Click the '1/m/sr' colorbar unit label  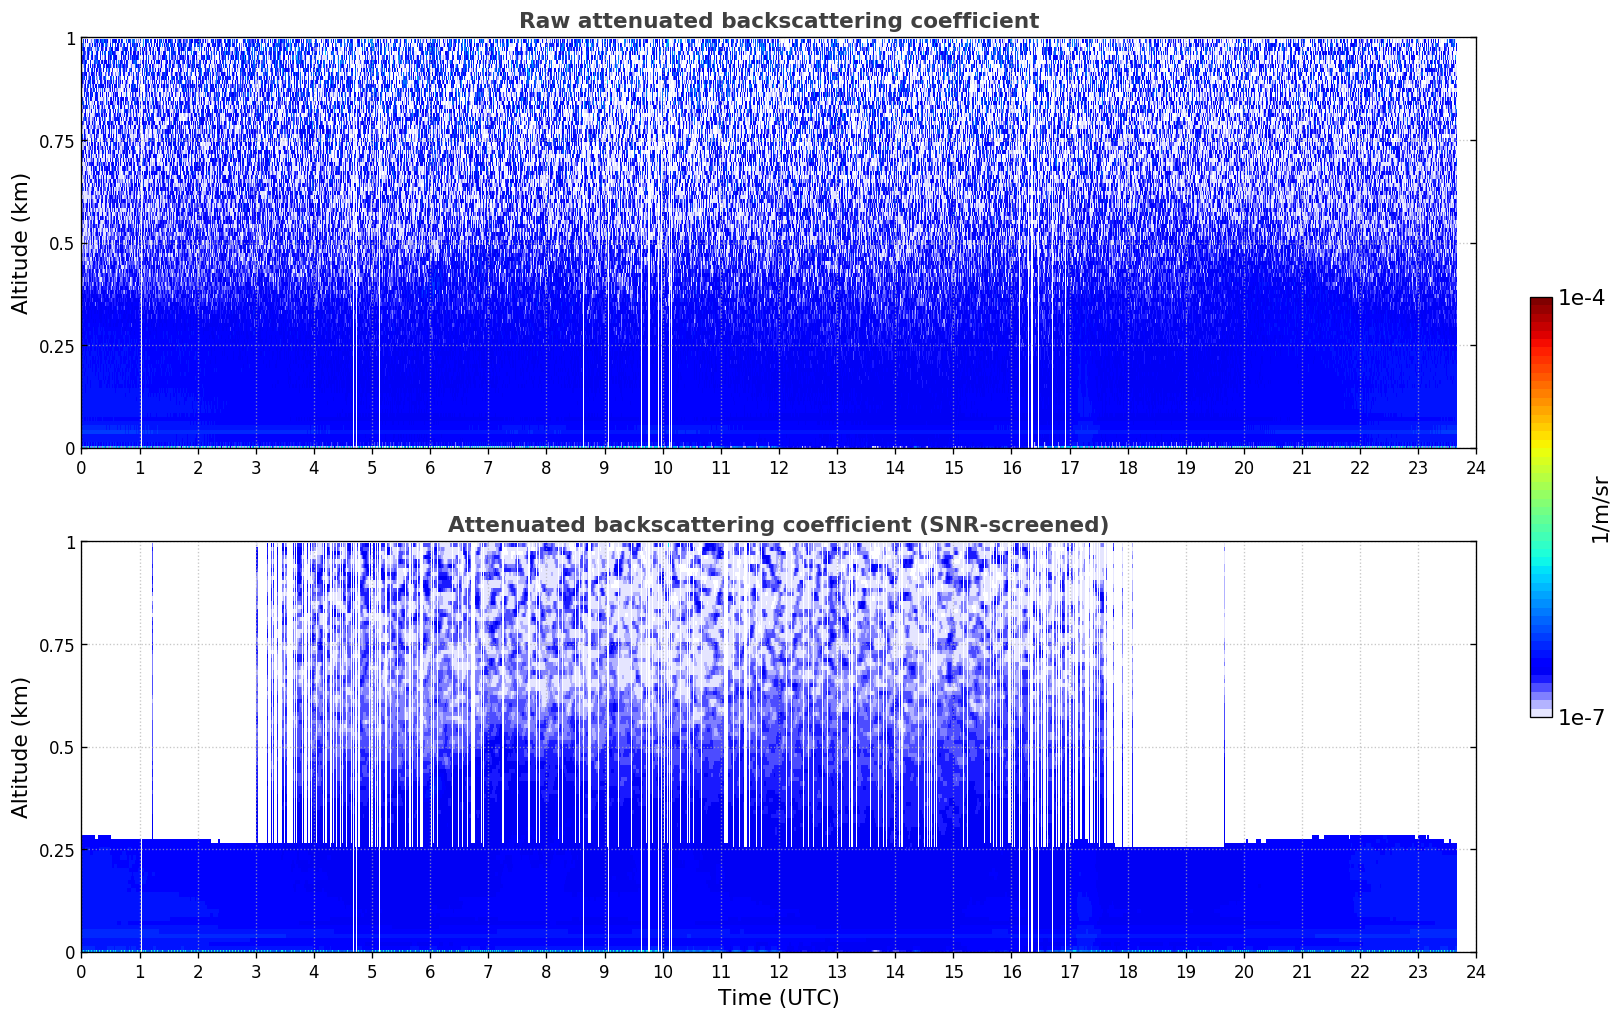1600,508
